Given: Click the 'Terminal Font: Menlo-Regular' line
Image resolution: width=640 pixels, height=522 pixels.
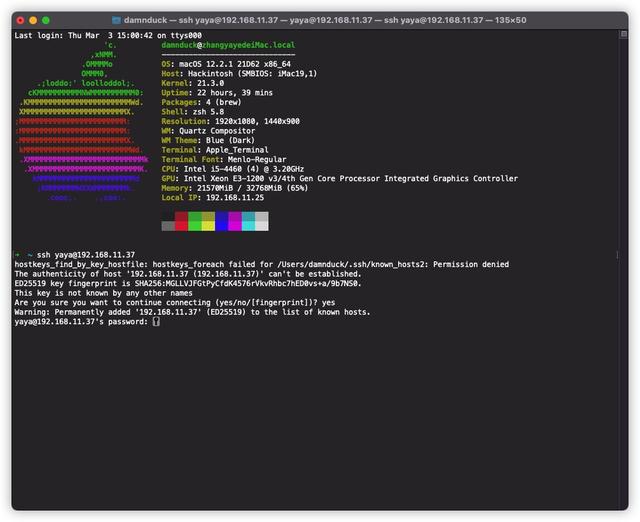Looking at the screenshot, I should [x=224, y=160].
